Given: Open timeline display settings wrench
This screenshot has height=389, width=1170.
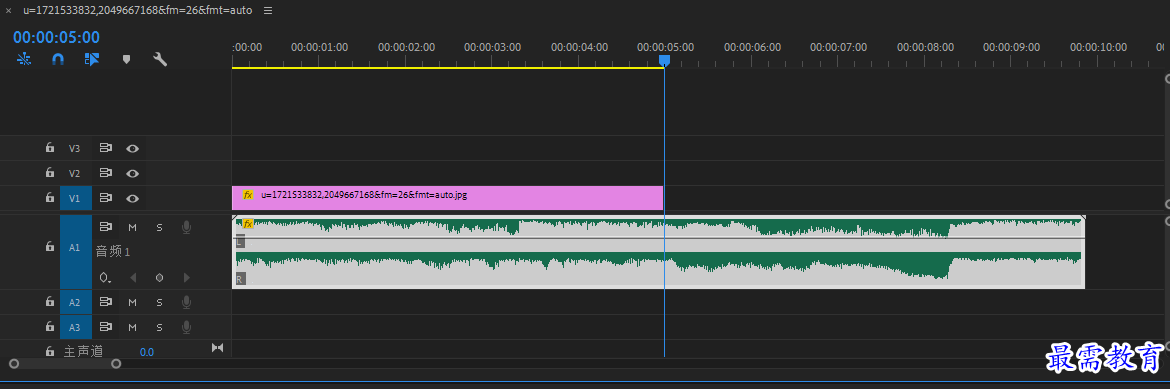Looking at the screenshot, I should click(x=160, y=59).
